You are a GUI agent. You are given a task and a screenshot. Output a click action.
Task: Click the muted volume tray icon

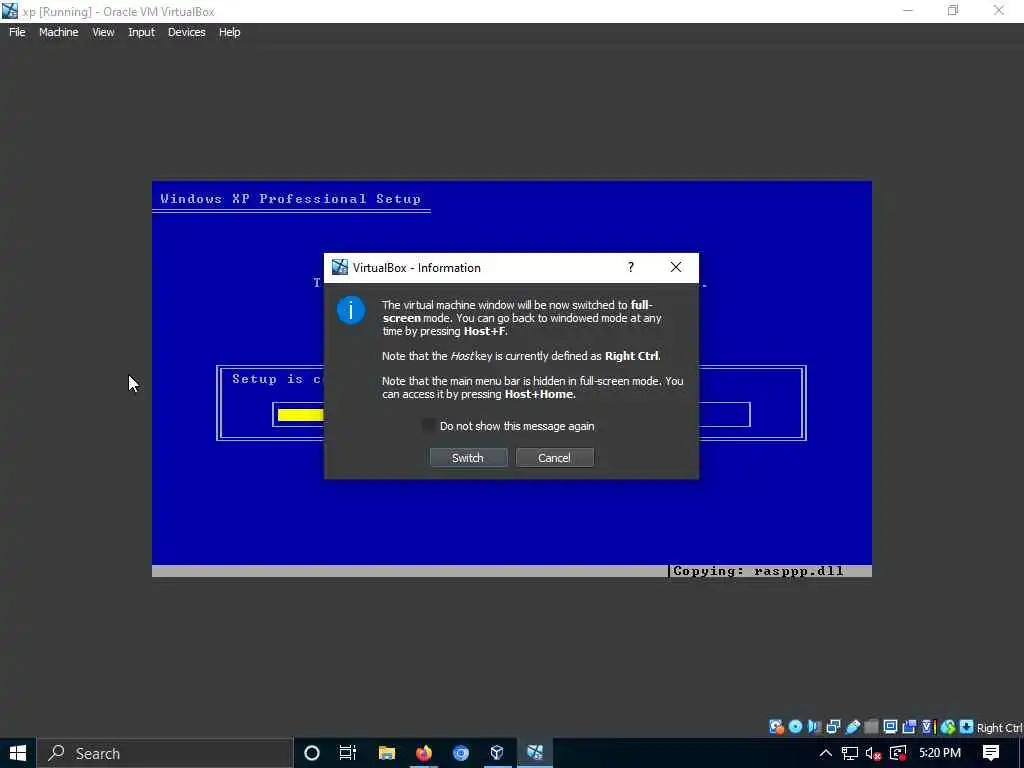point(873,753)
